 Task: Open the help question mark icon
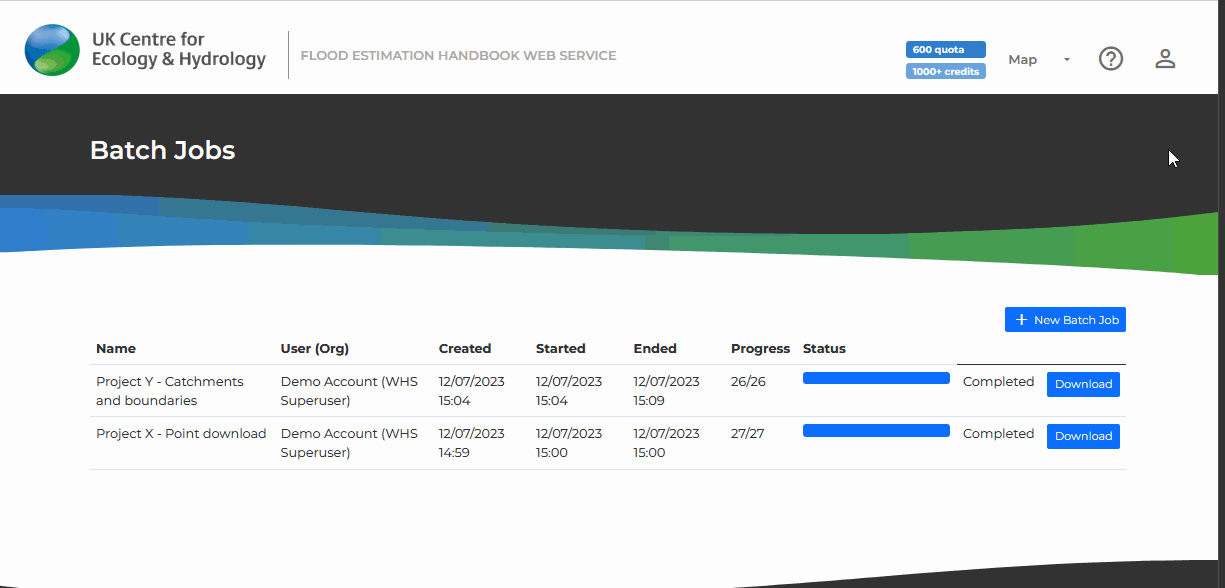click(1110, 59)
